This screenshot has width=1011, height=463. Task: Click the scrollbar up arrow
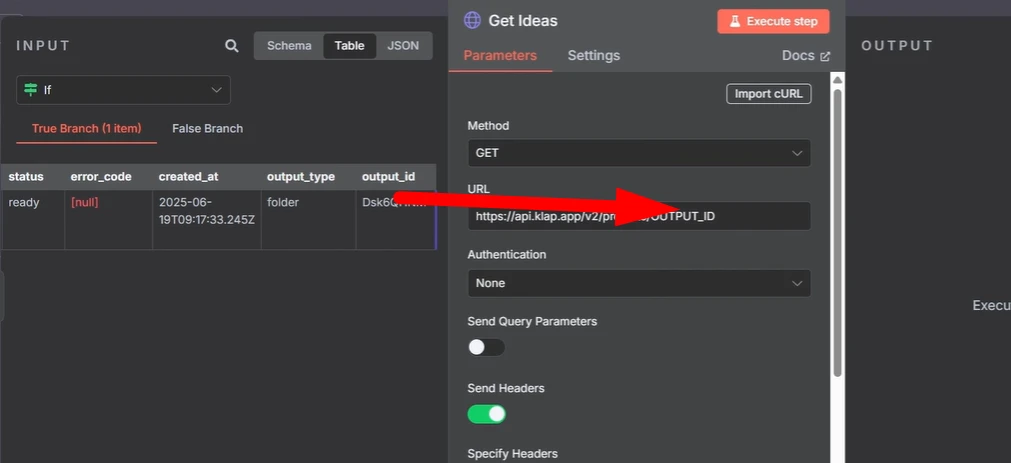tap(837, 80)
